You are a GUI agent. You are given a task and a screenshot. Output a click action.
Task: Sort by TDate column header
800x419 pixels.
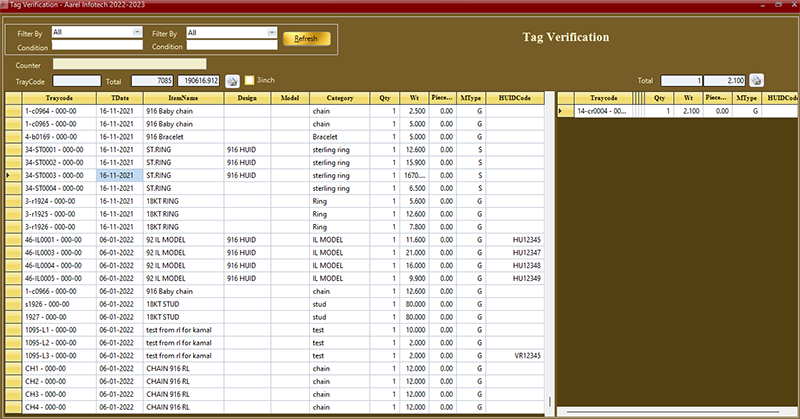pos(120,98)
